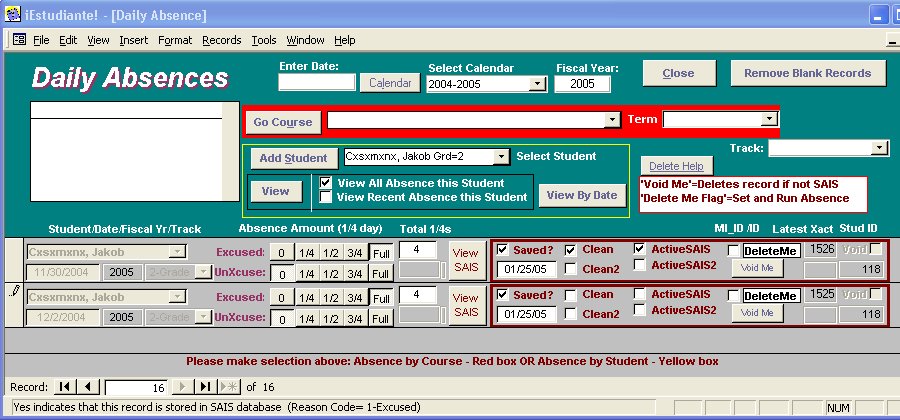The height and width of the screenshot is (420, 900).
Task: Open the Records menu
Action: tap(222, 40)
